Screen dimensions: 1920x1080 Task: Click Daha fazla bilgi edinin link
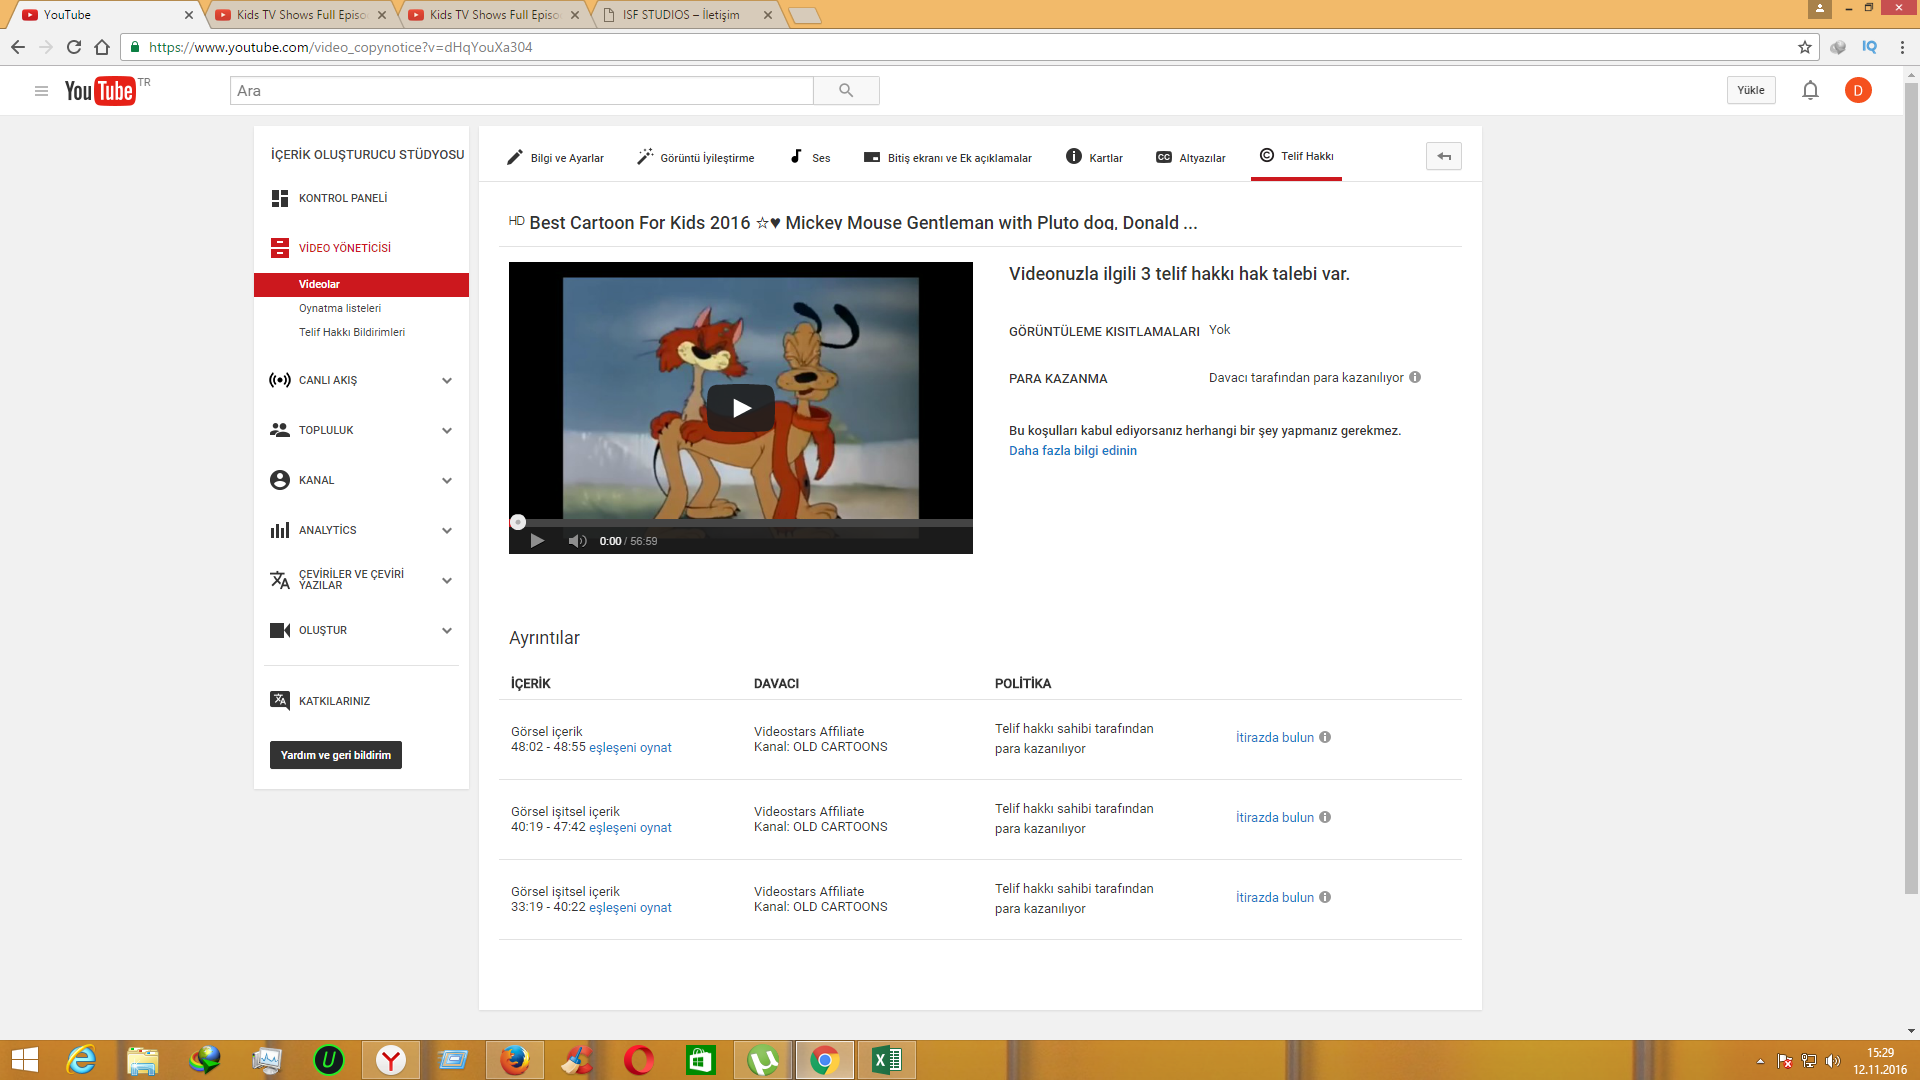1073,451
